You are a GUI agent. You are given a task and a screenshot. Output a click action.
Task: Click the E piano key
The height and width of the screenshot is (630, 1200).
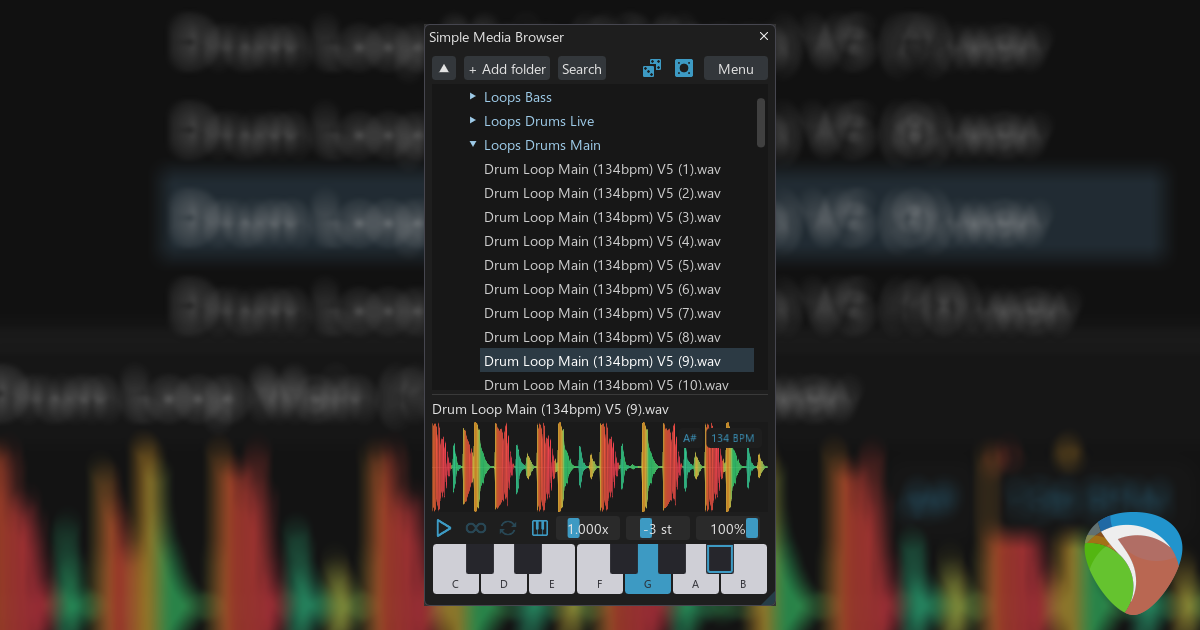point(552,584)
